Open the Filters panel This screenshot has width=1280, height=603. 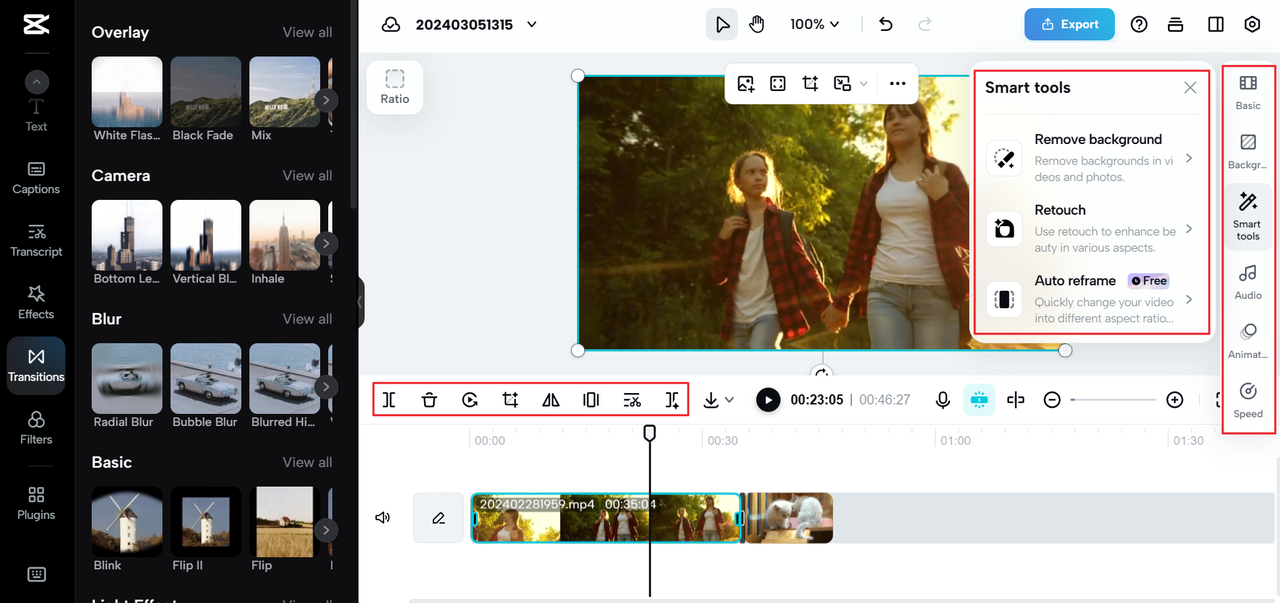pyautogui.click(x=36, y=427)
